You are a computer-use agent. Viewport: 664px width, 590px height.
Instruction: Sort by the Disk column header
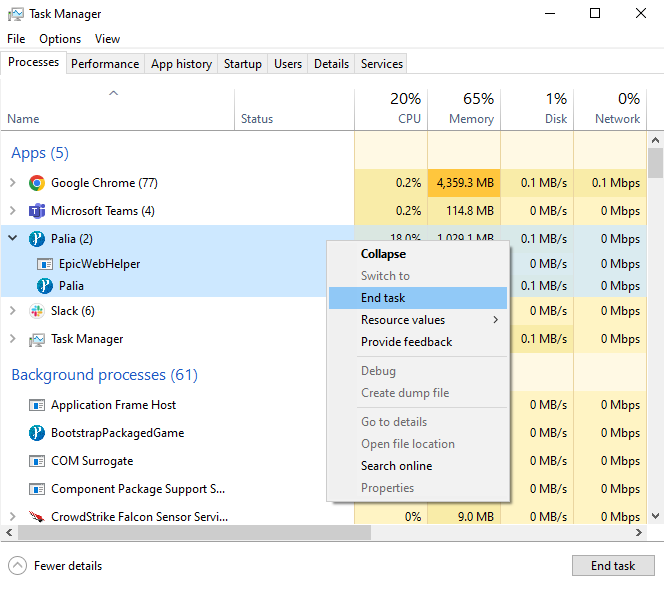(x=537, y=110)
